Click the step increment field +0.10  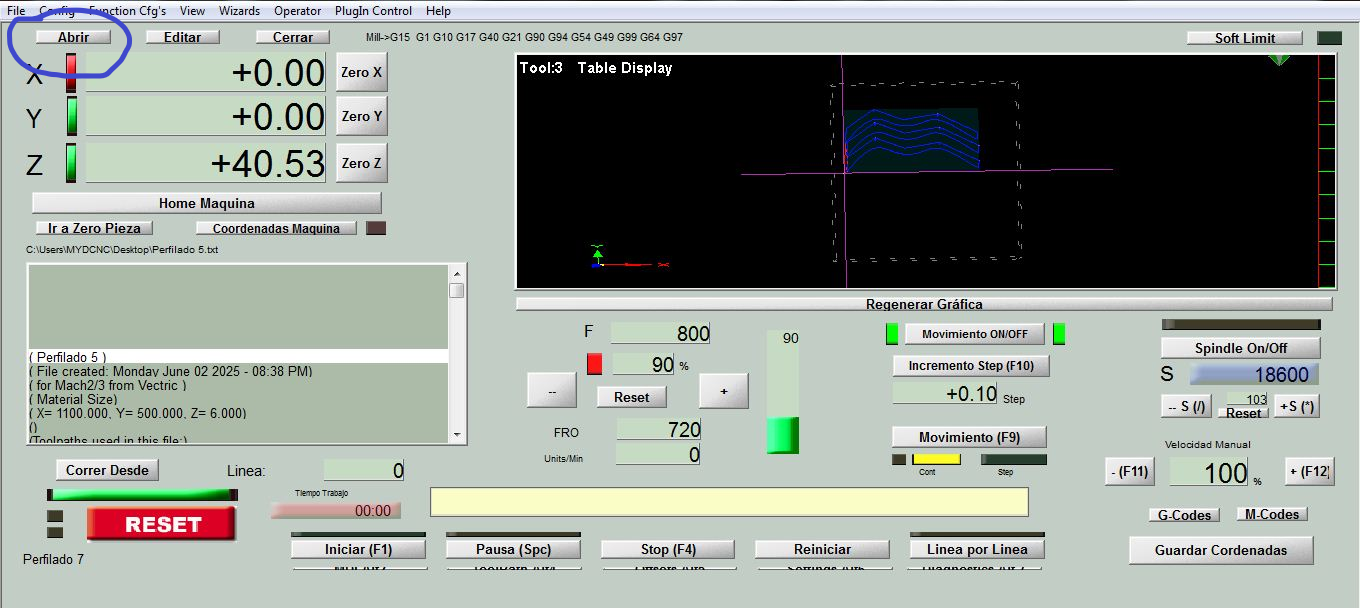(x=945, y=393)
